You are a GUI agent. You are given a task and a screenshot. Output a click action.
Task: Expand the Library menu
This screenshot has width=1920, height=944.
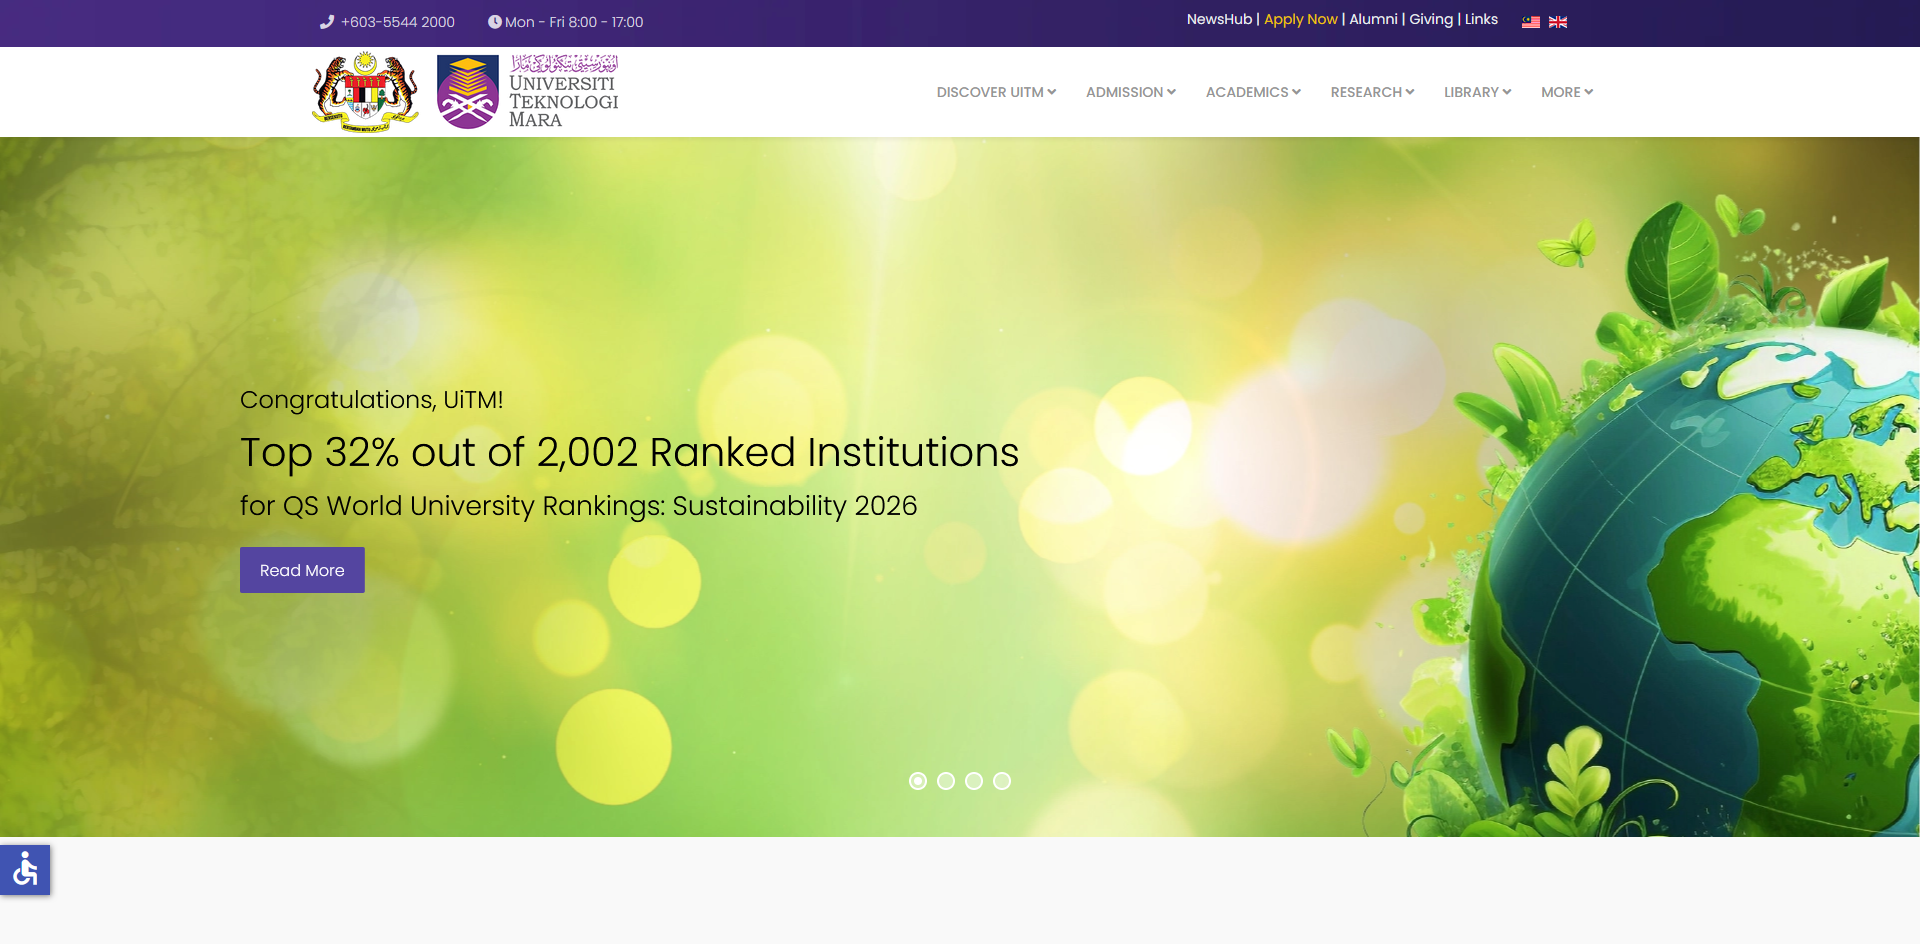1477,92
